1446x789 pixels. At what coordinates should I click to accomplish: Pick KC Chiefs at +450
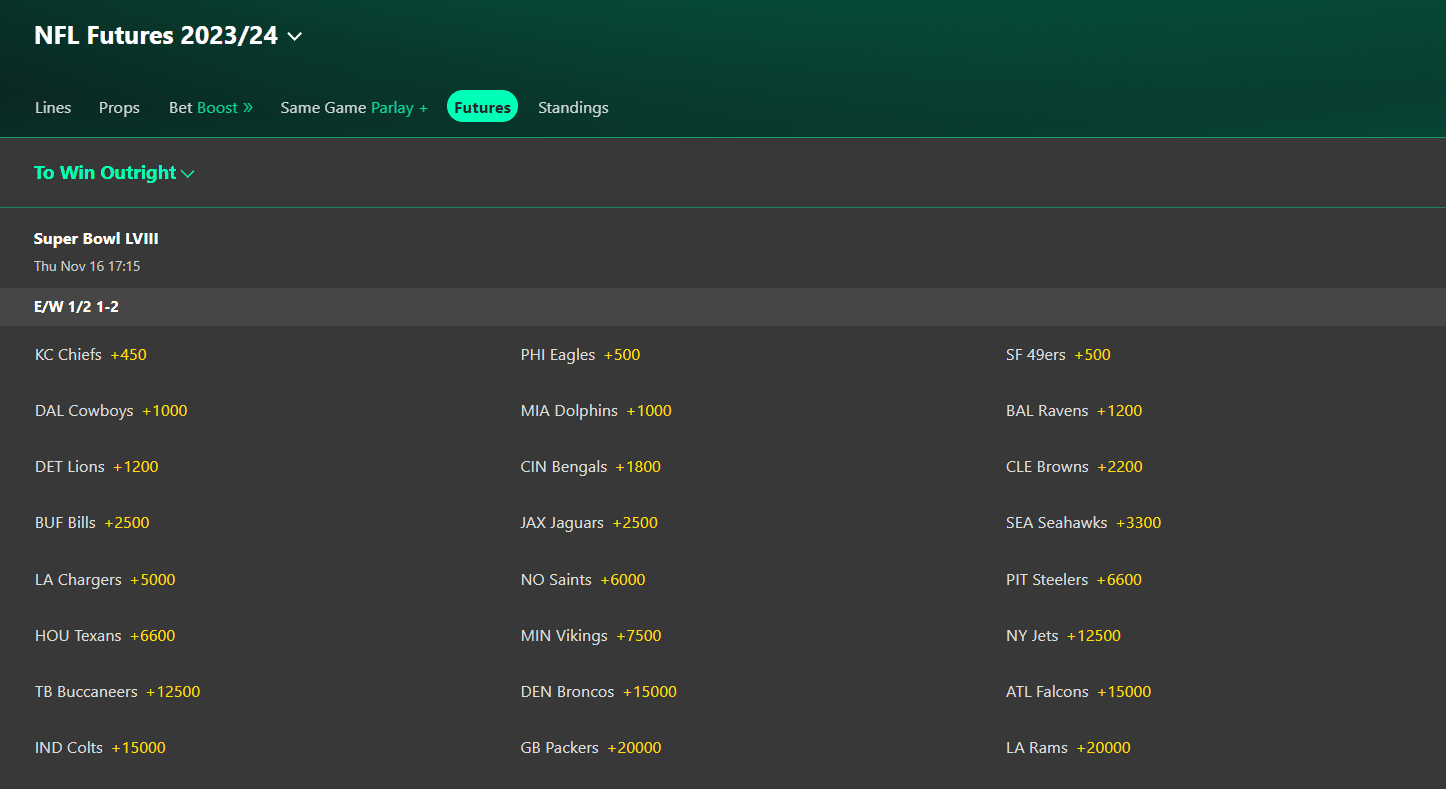[91, 355]
